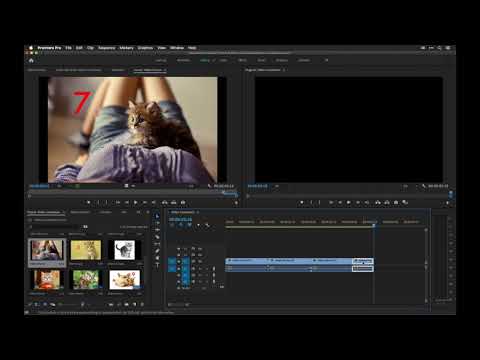
Task: Switch to Audio workspace
Action: click(x=262, y=60)
